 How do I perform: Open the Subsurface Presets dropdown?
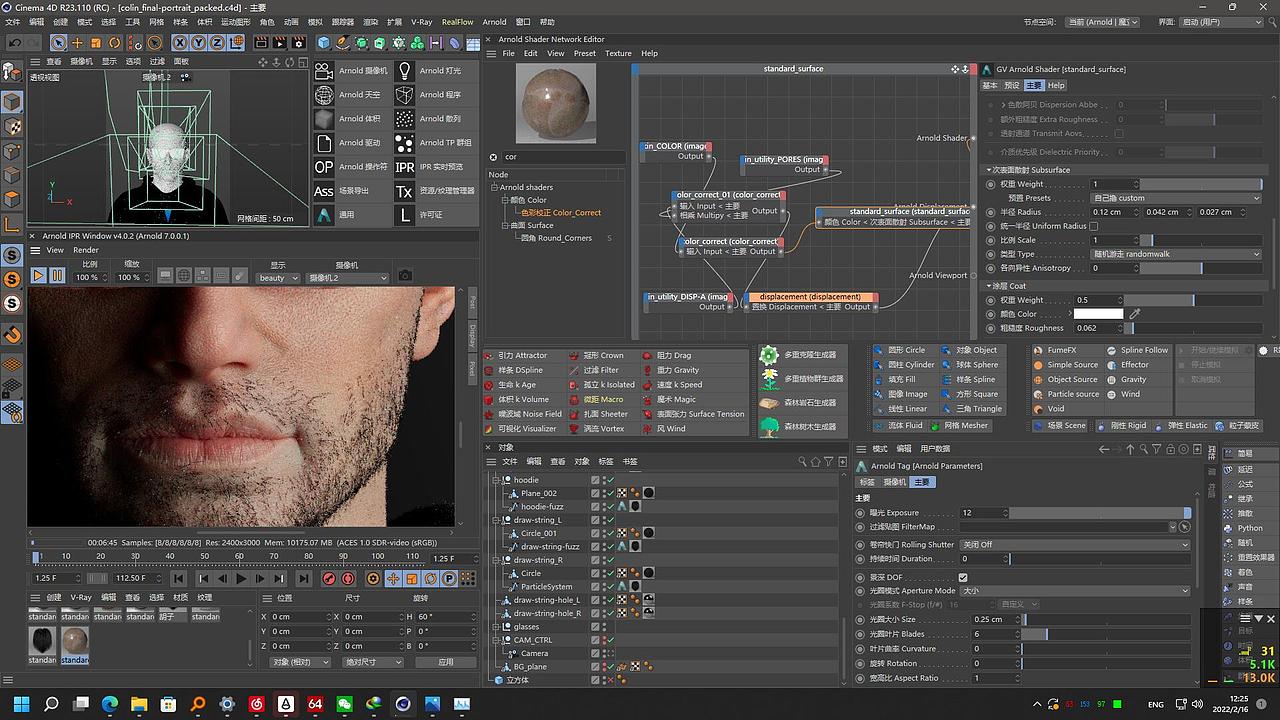pyautogui.click(x=1176, y=198)
